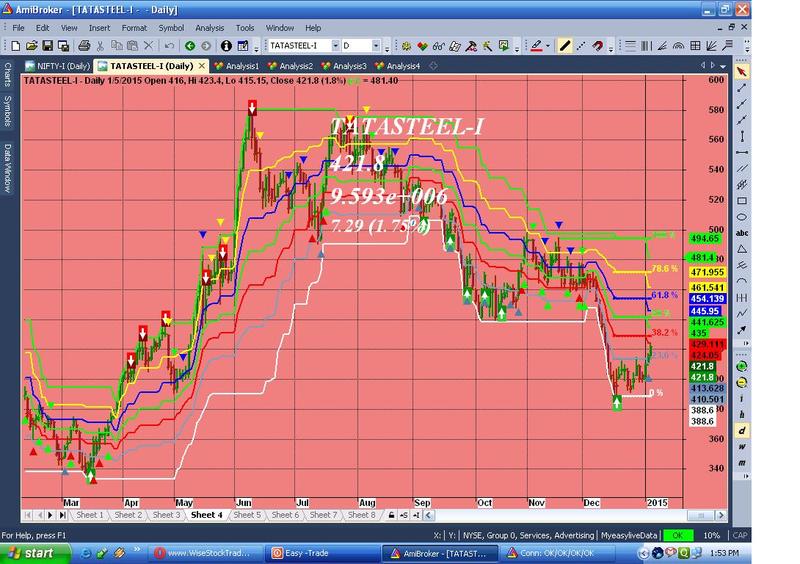800x564 pixels.
Task: Switch to hourly interval with the h button
Action: [x=742, y=414]
